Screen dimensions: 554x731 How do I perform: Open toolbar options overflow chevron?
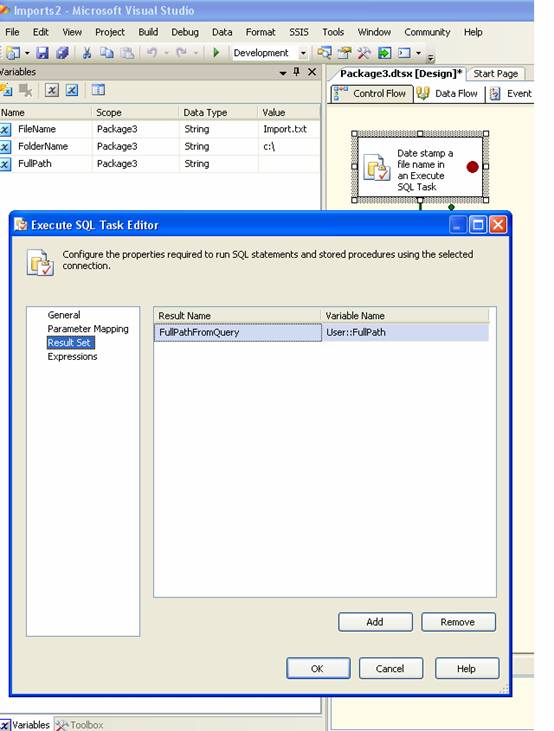pyautogui.click(x=431, y=58)
